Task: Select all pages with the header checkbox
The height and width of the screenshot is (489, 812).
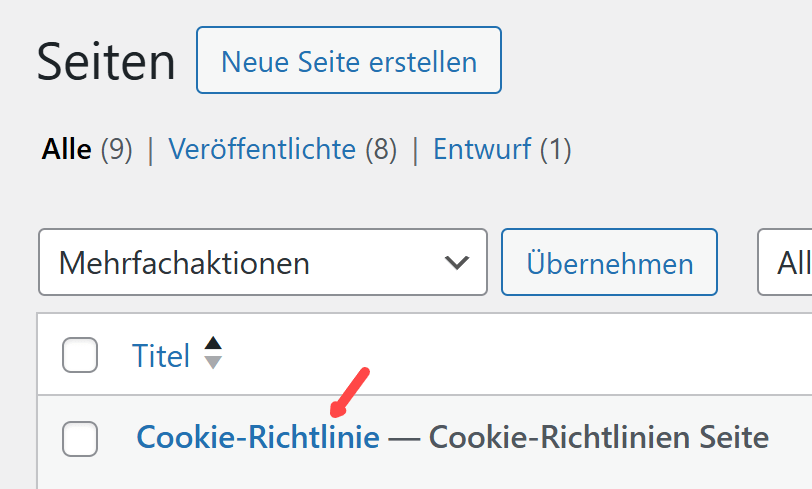Action: coord(80,355)
